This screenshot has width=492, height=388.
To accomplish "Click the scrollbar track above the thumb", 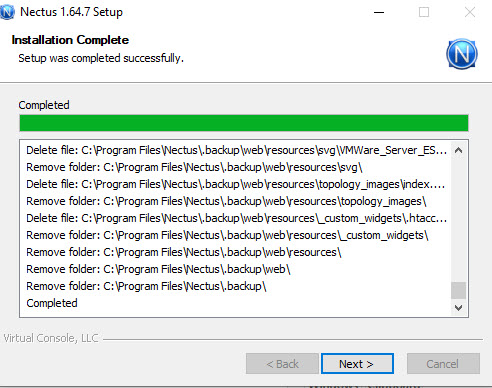I will pyautogui.click(x=458, y=220).
